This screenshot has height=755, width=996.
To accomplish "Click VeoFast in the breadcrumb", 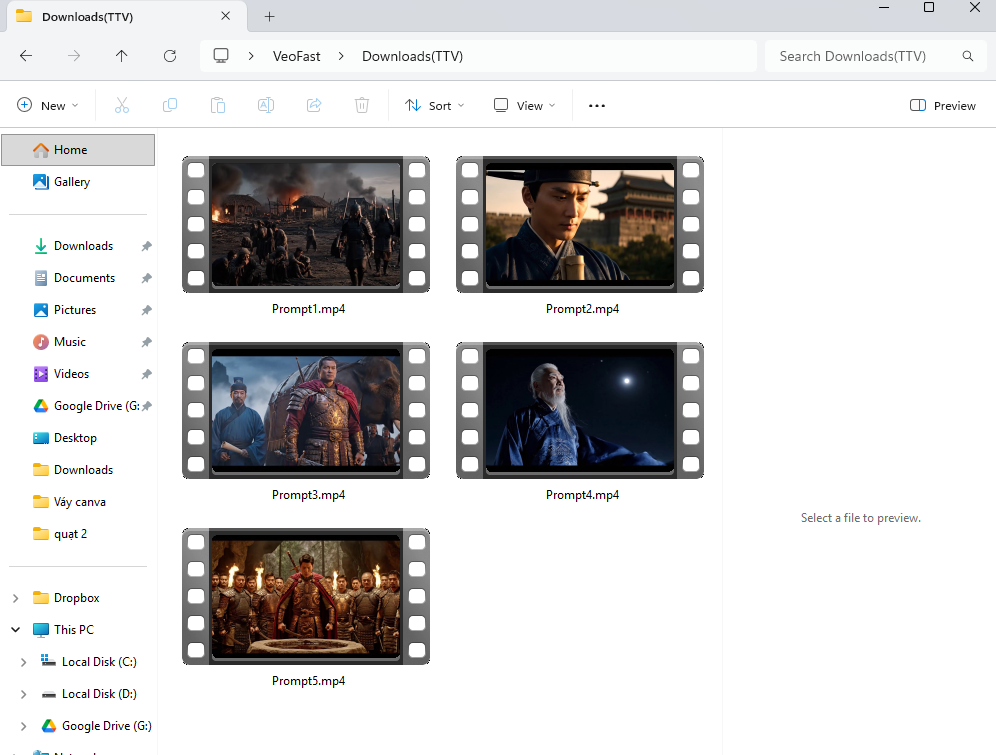I will click(297, 56).
